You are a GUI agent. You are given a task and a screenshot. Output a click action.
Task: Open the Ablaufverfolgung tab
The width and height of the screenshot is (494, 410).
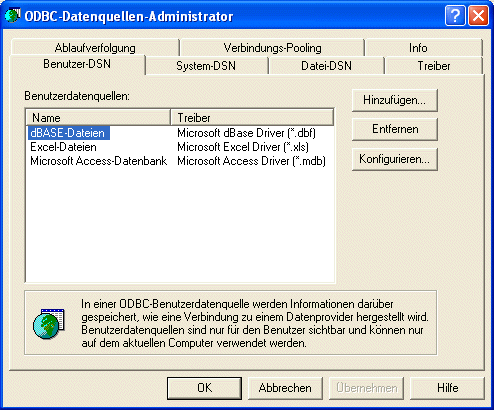coord(95,48)
